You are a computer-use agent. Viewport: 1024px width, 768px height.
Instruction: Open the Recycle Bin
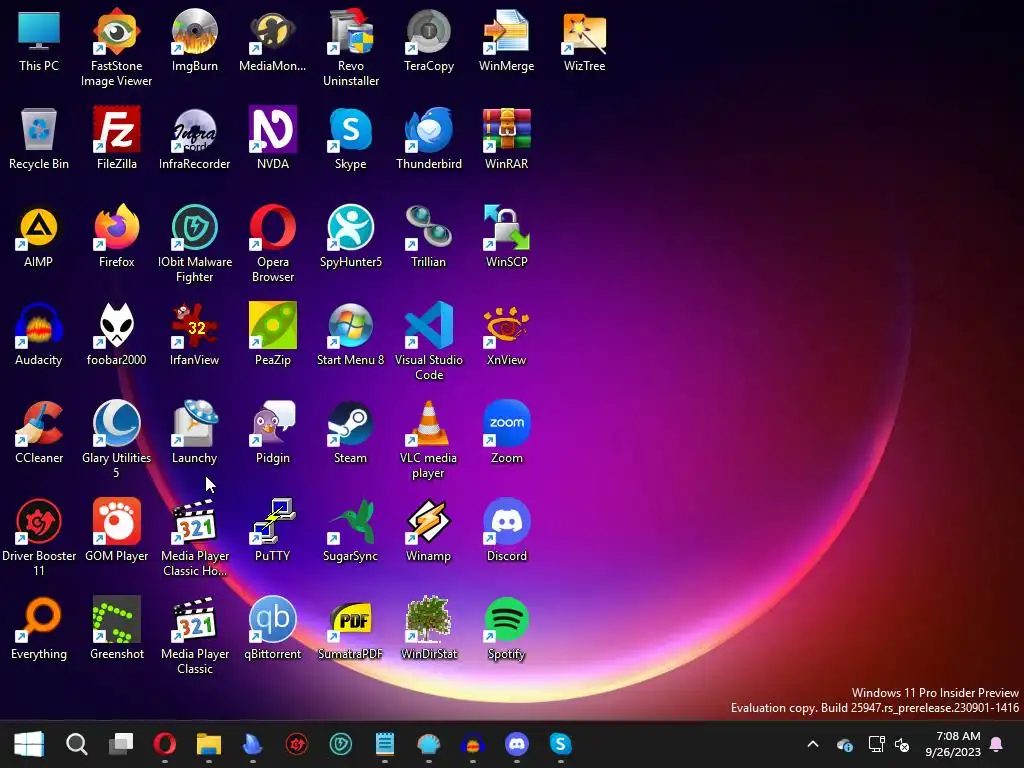point(39,138)
